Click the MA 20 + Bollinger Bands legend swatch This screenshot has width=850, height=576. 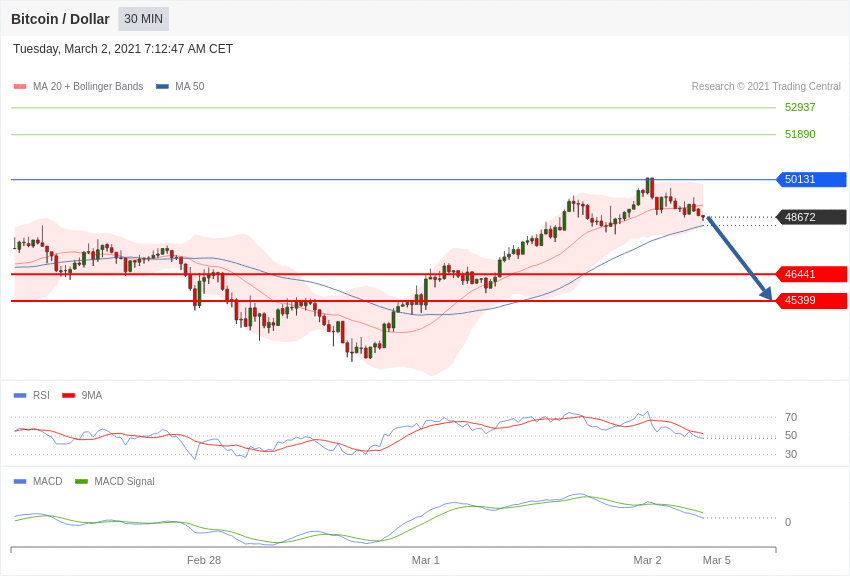pyautogui.click(x=20, y=87)
